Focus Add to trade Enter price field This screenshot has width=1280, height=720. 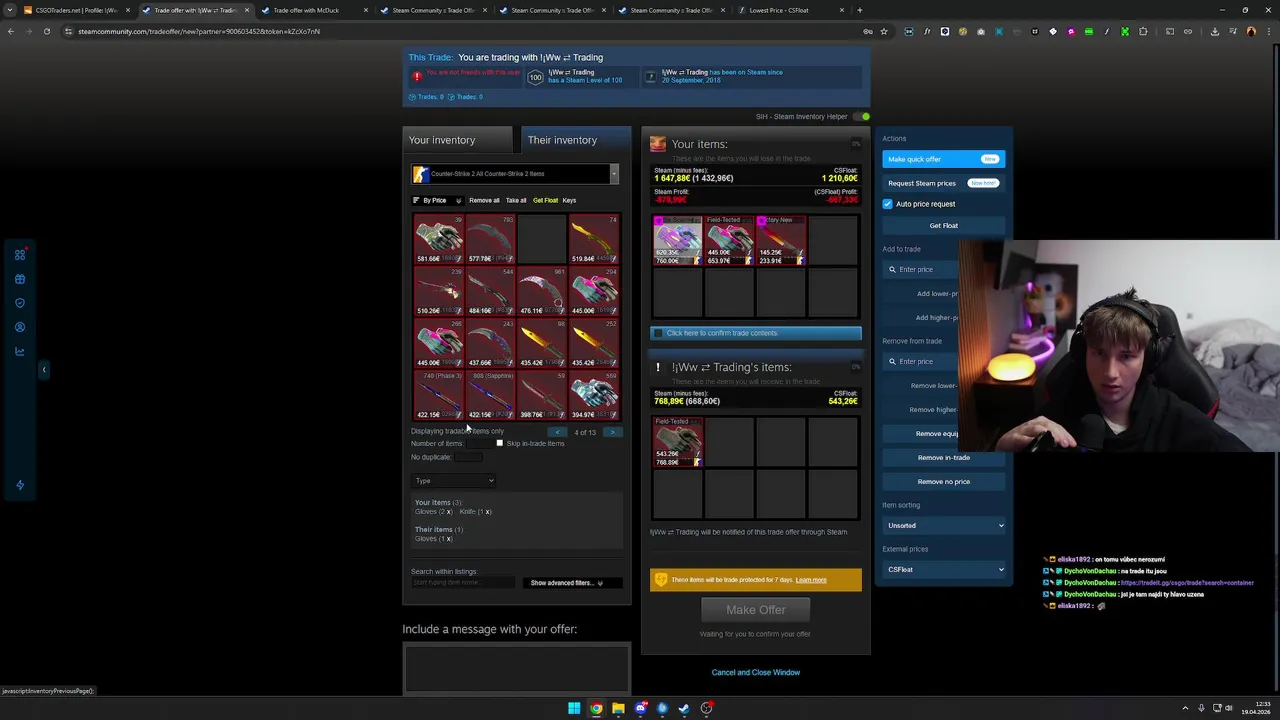click(921, 269)
